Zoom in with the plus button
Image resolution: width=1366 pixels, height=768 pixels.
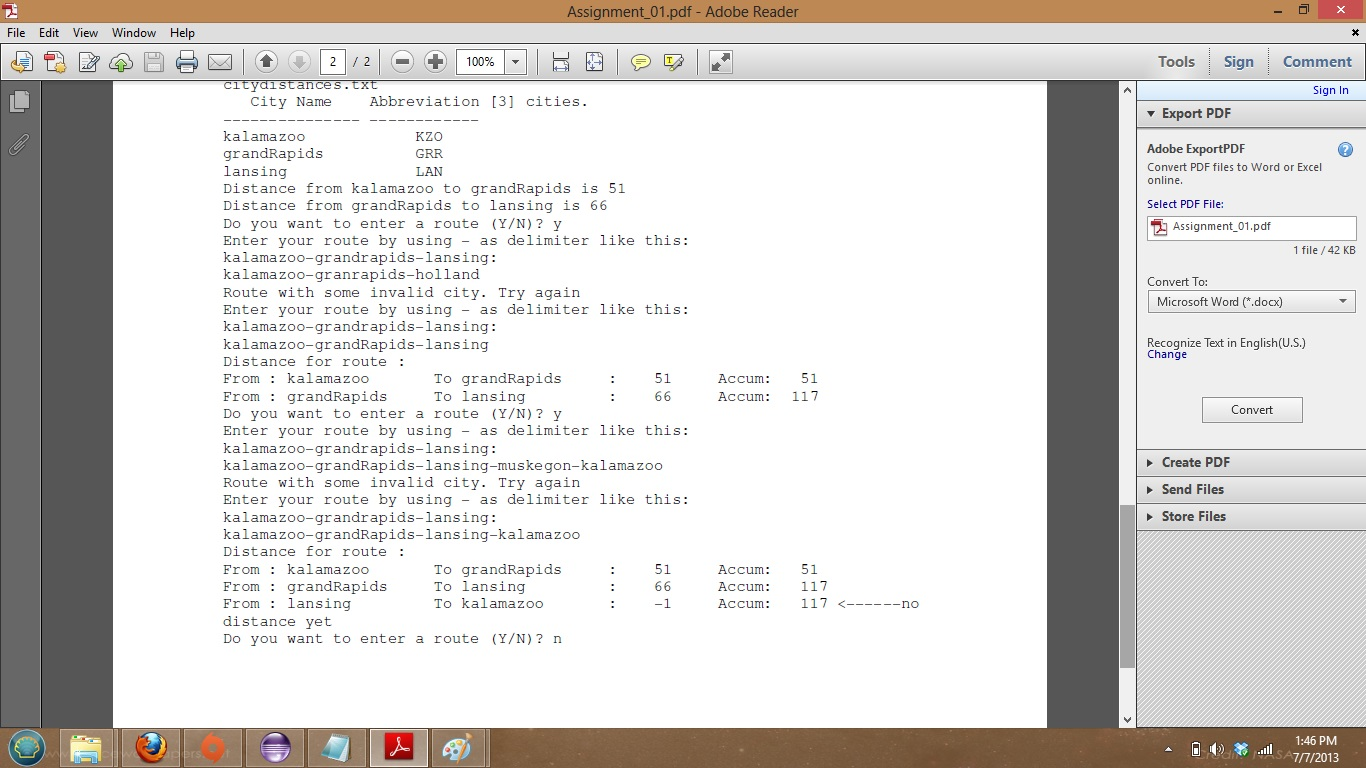click(x=435, y=62)
